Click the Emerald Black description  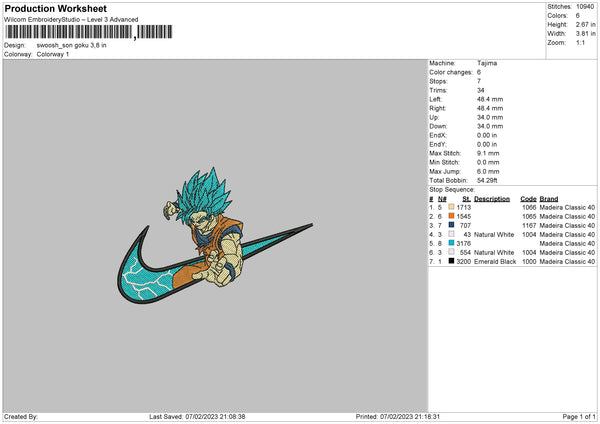(x=495, y=262)
